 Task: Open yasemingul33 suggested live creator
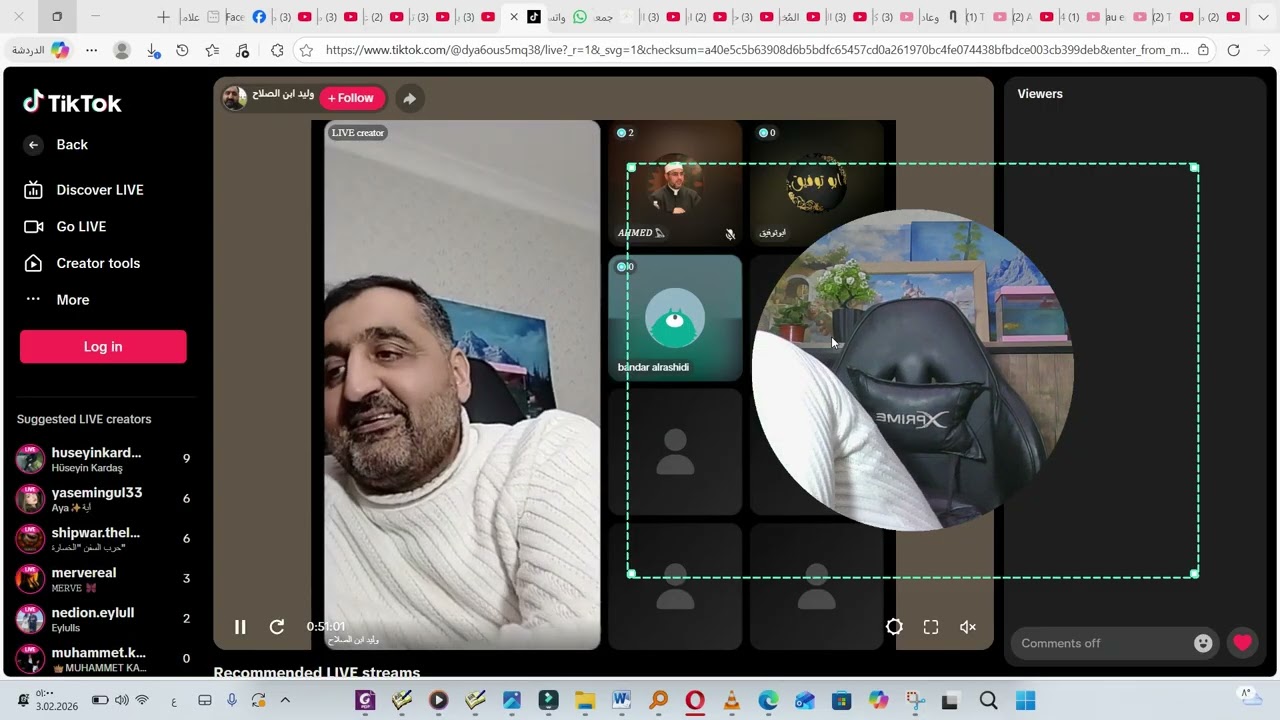click(103, 499)
